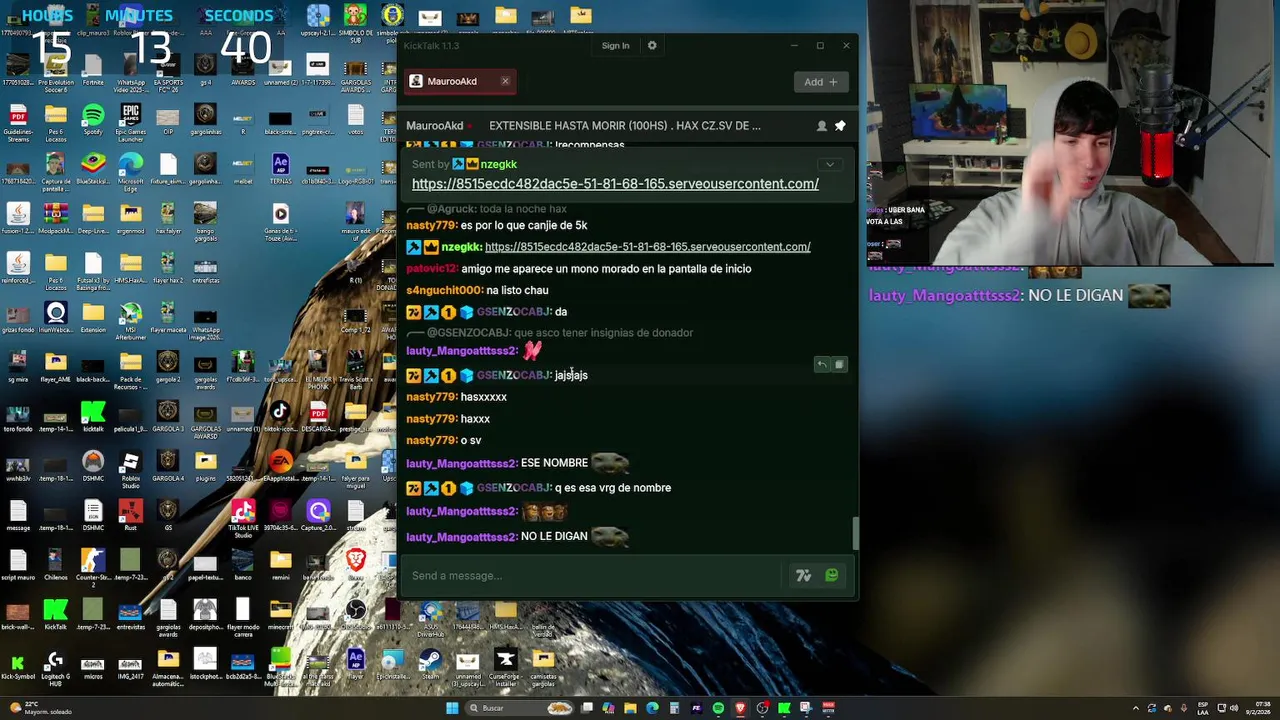The image size is (1280, 720).
Task: Select Pes 6 Locazos folder beside Spotify
Action: 56,123
